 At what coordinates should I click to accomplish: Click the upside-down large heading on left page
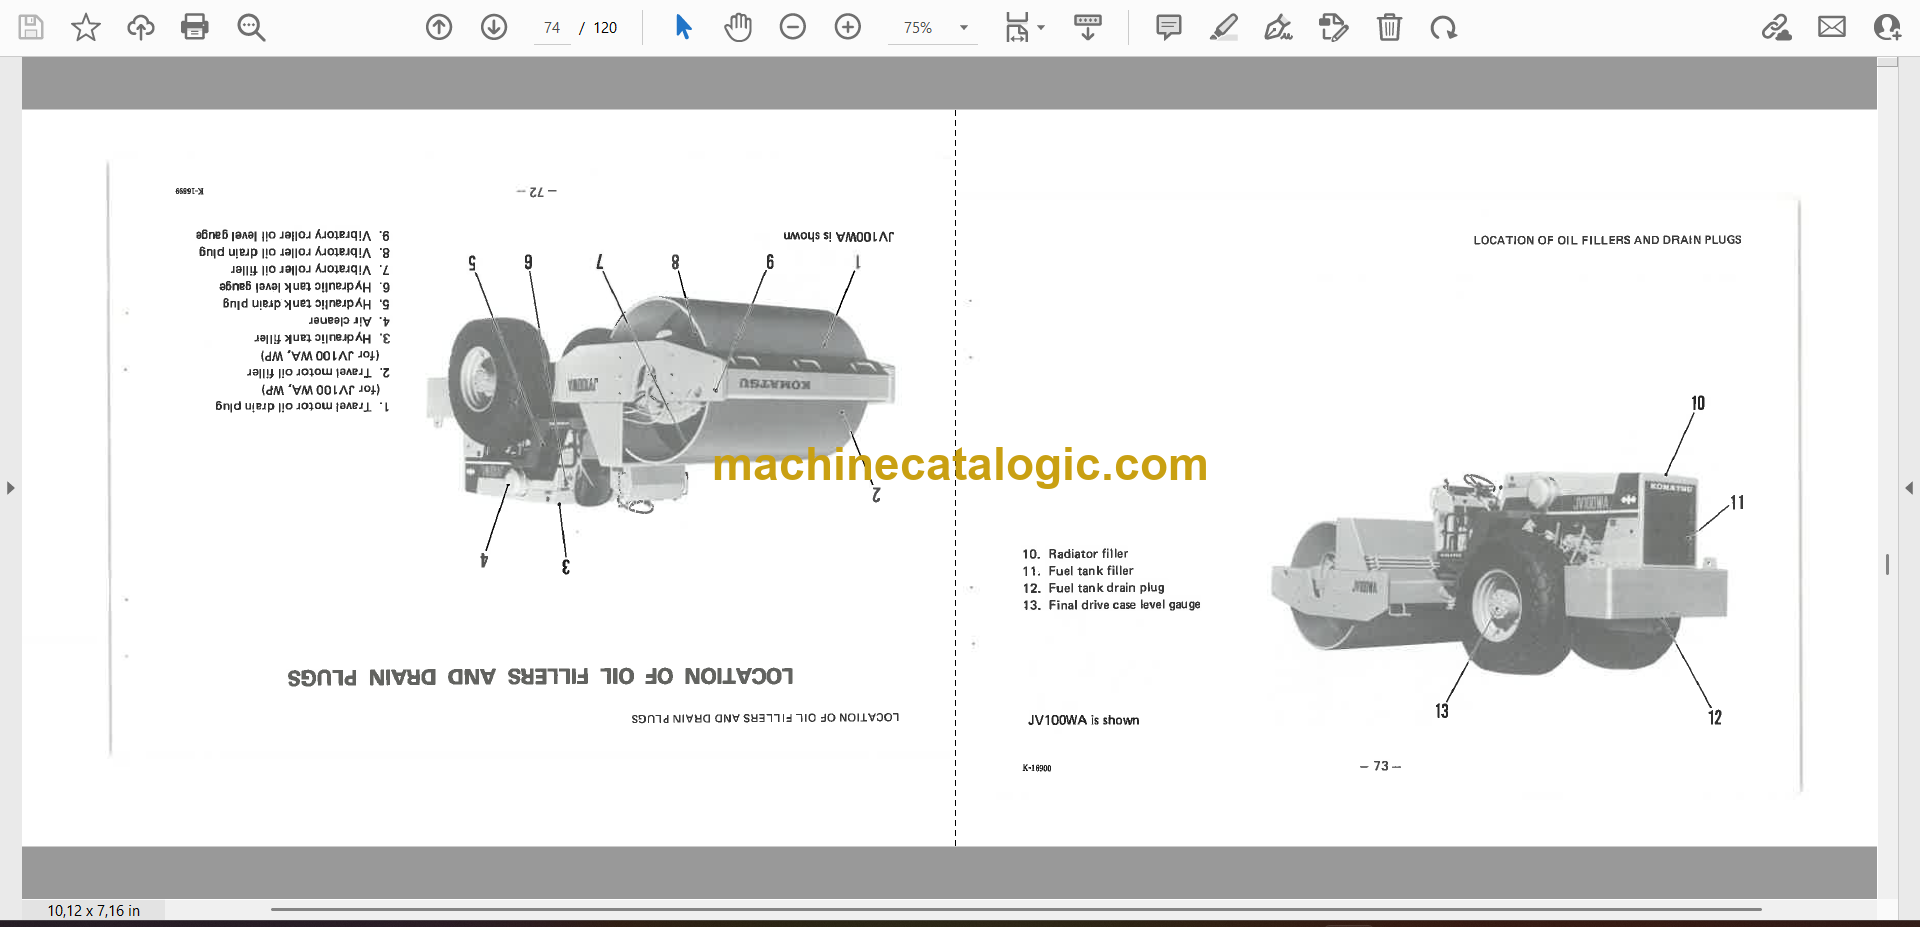click(540, 676)
